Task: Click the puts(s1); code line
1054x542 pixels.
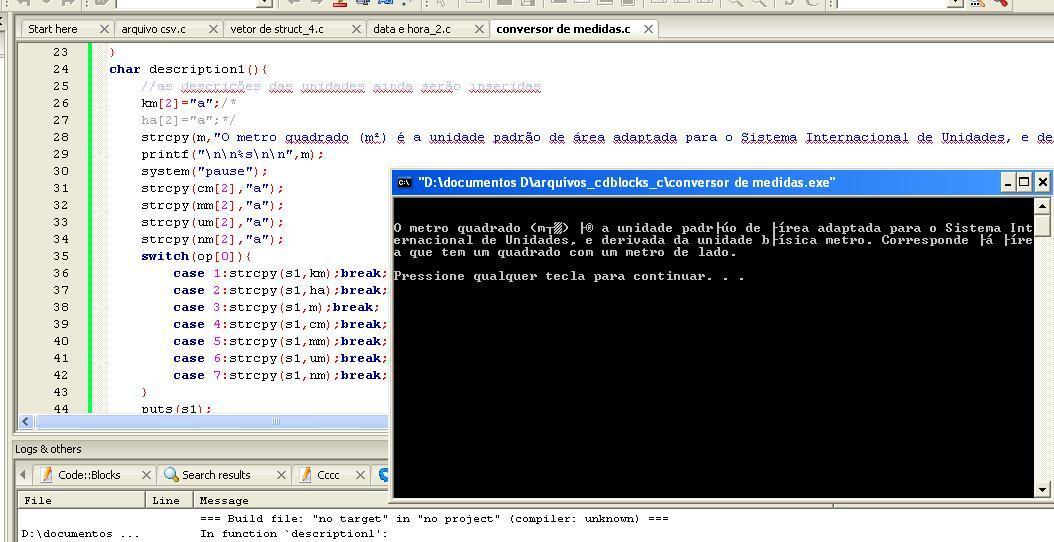Action: pos(176,408)
